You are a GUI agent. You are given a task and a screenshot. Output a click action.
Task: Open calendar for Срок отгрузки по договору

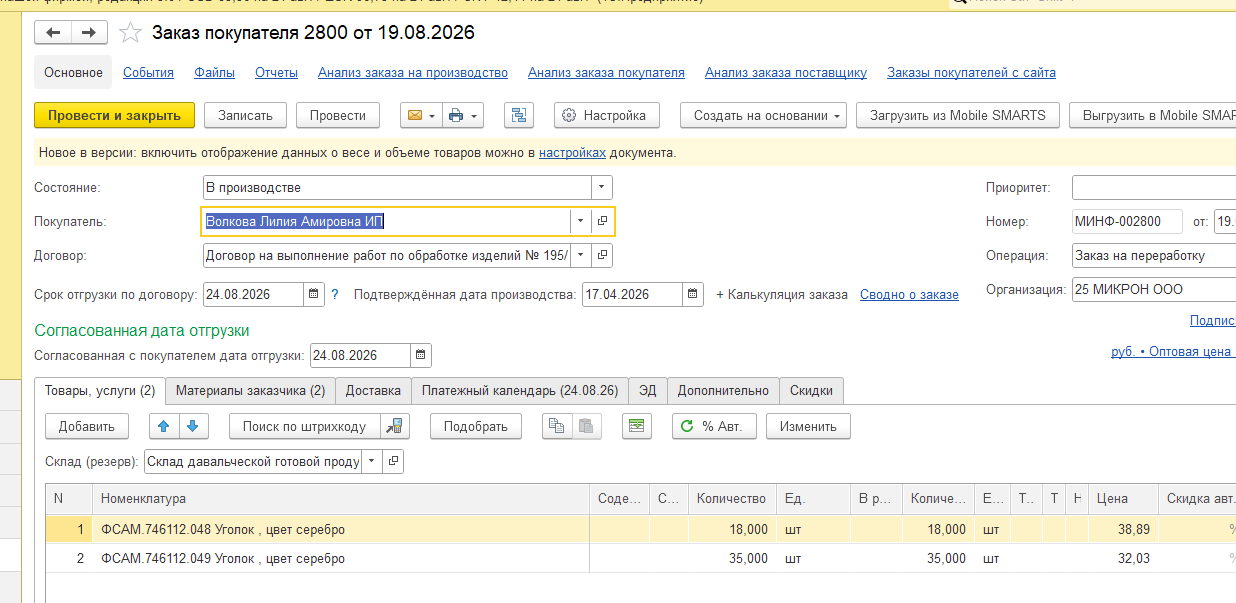pyautogui.click(x=314, y=294)
